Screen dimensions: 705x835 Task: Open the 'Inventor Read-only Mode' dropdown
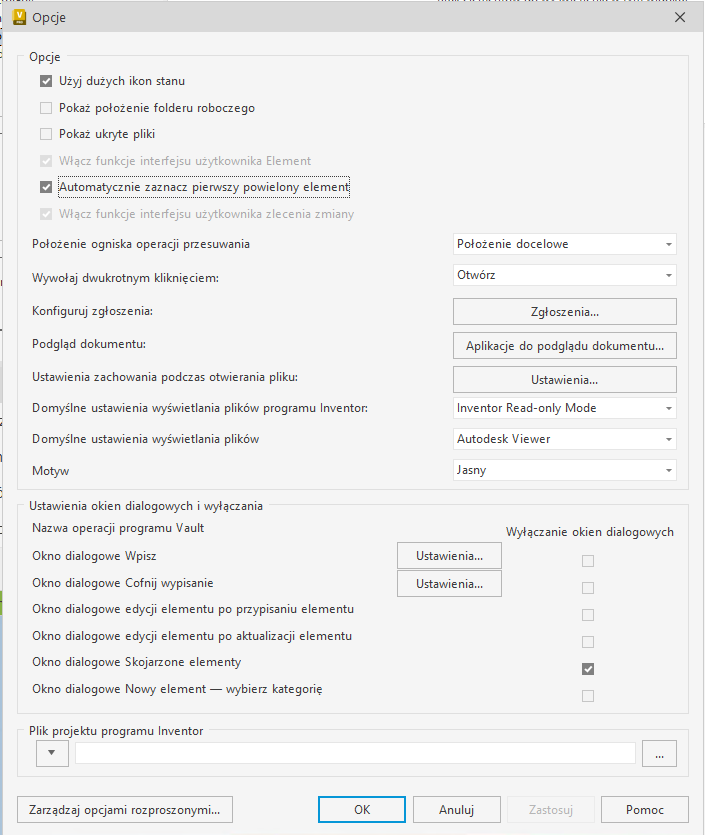(x=565, y=408)
